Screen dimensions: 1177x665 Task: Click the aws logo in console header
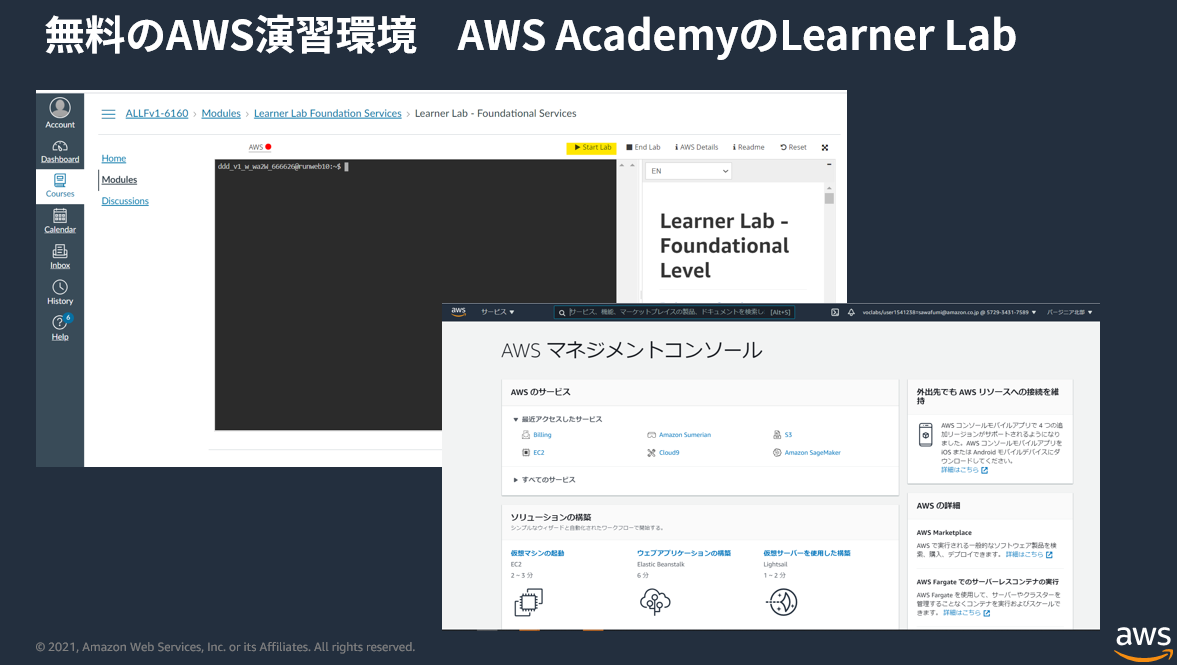458,311
